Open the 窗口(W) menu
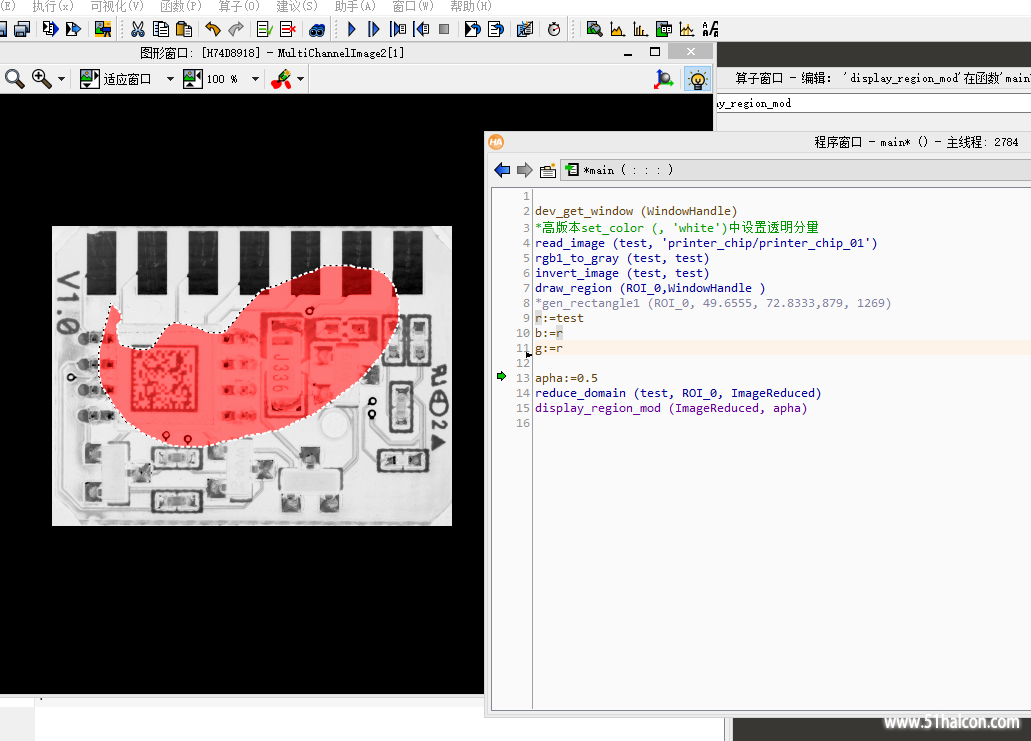Screen dimensions: 1031x741 (413, 7)
